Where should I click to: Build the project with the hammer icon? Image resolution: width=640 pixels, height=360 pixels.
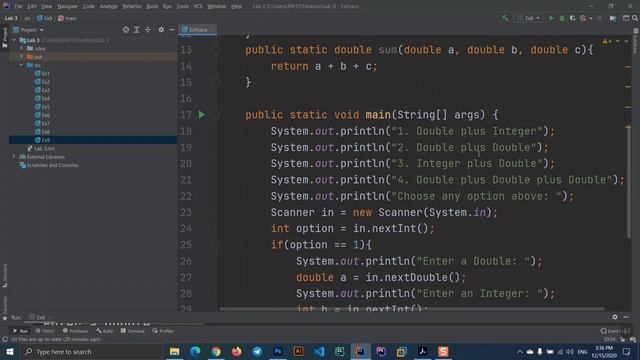tap(505, 18)
